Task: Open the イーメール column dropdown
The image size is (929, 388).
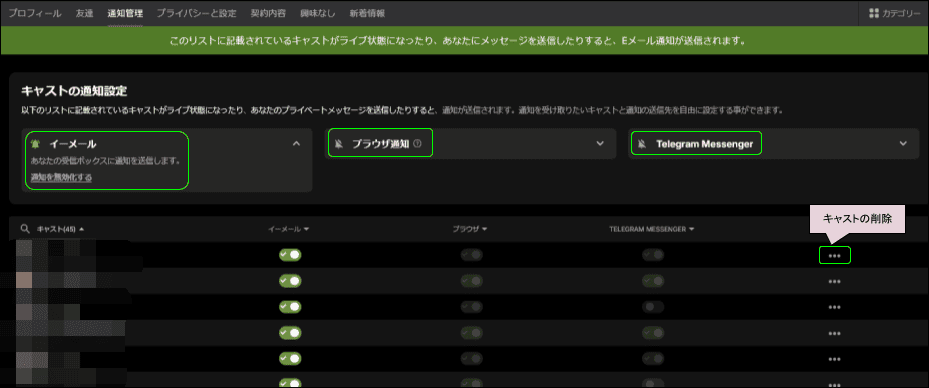Action: point(289,229)
